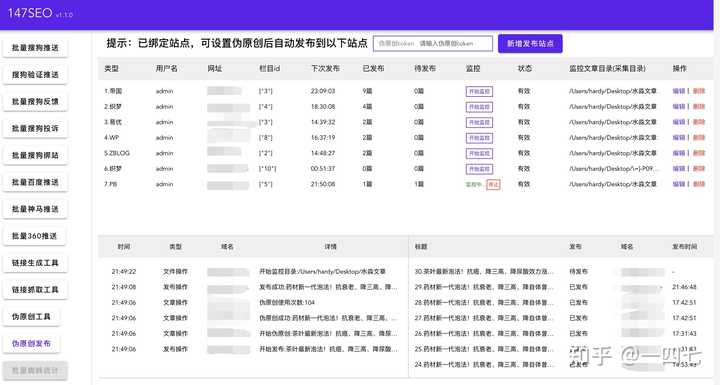Click the 详情 column header in the log
Screen dimensions: 720x385
click(x=331, y=247)
